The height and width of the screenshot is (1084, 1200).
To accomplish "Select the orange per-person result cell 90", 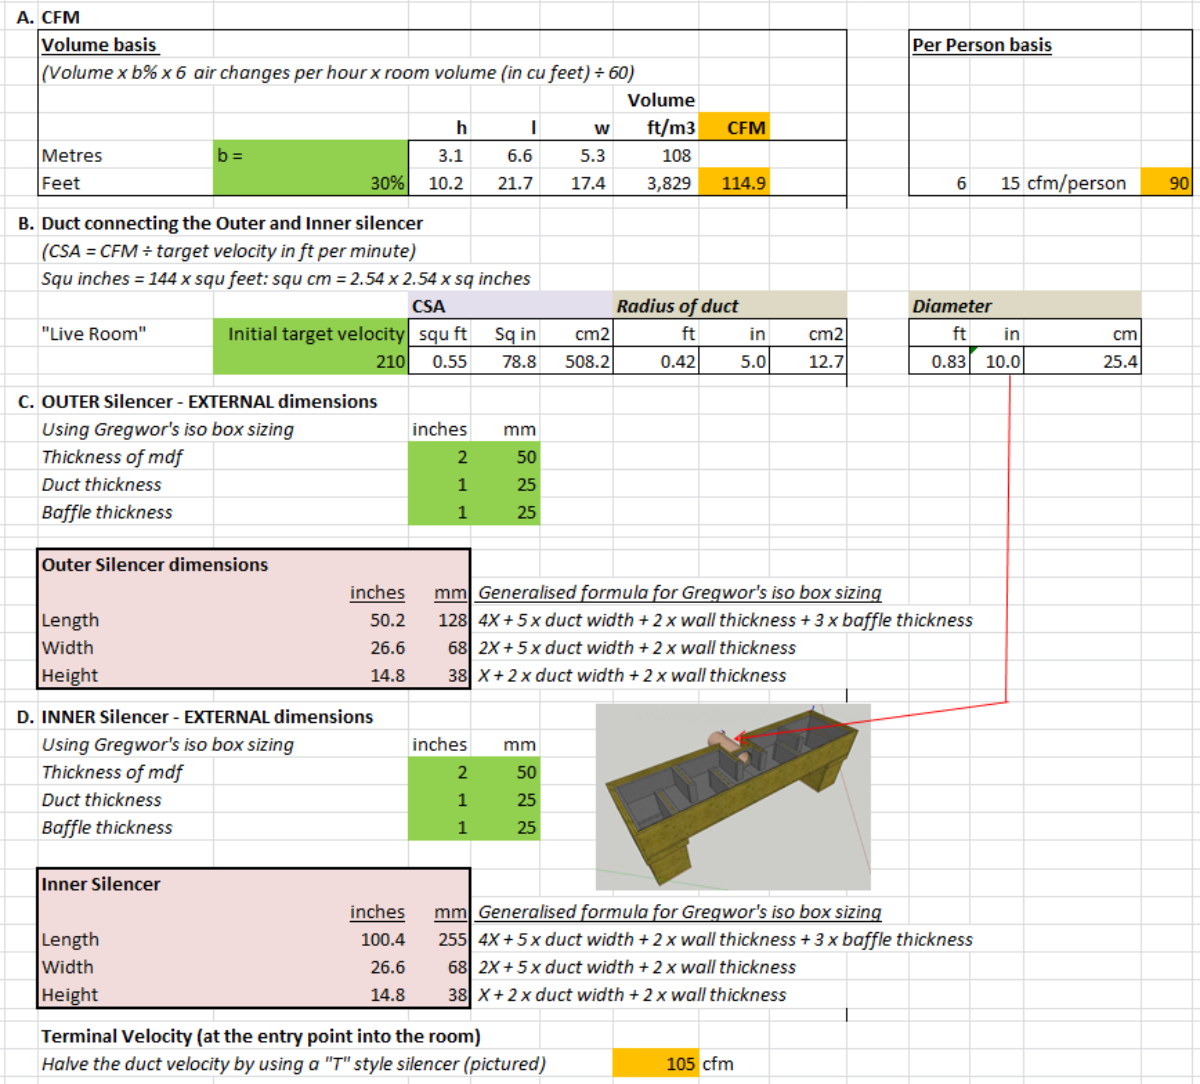I will click(x=1166, y=183).
